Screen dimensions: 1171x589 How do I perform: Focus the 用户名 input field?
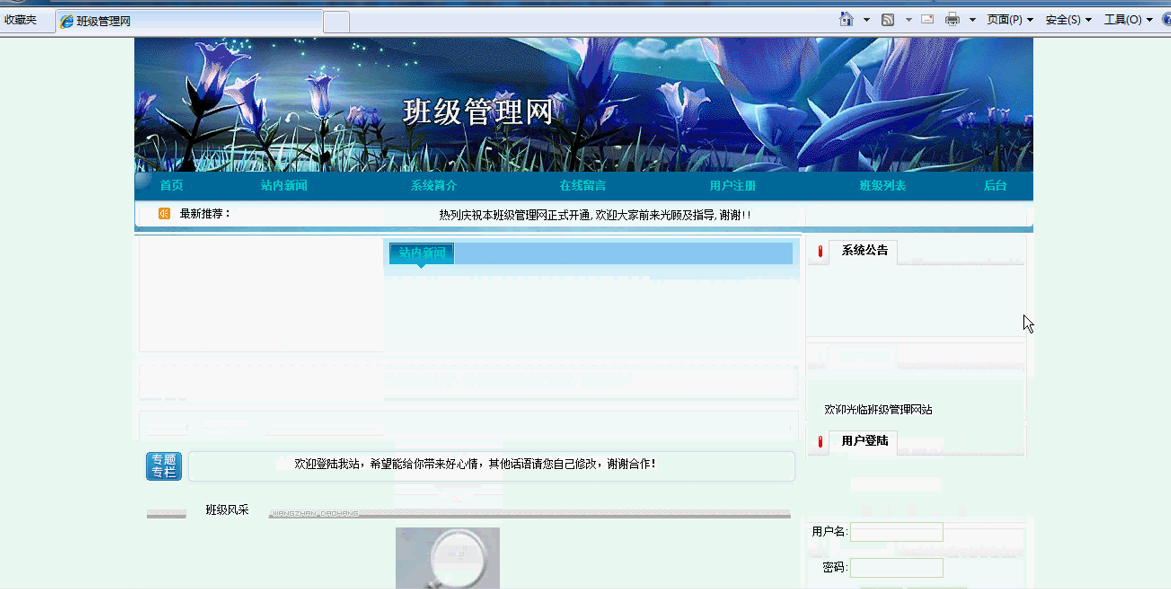click(x=896, y=532)
